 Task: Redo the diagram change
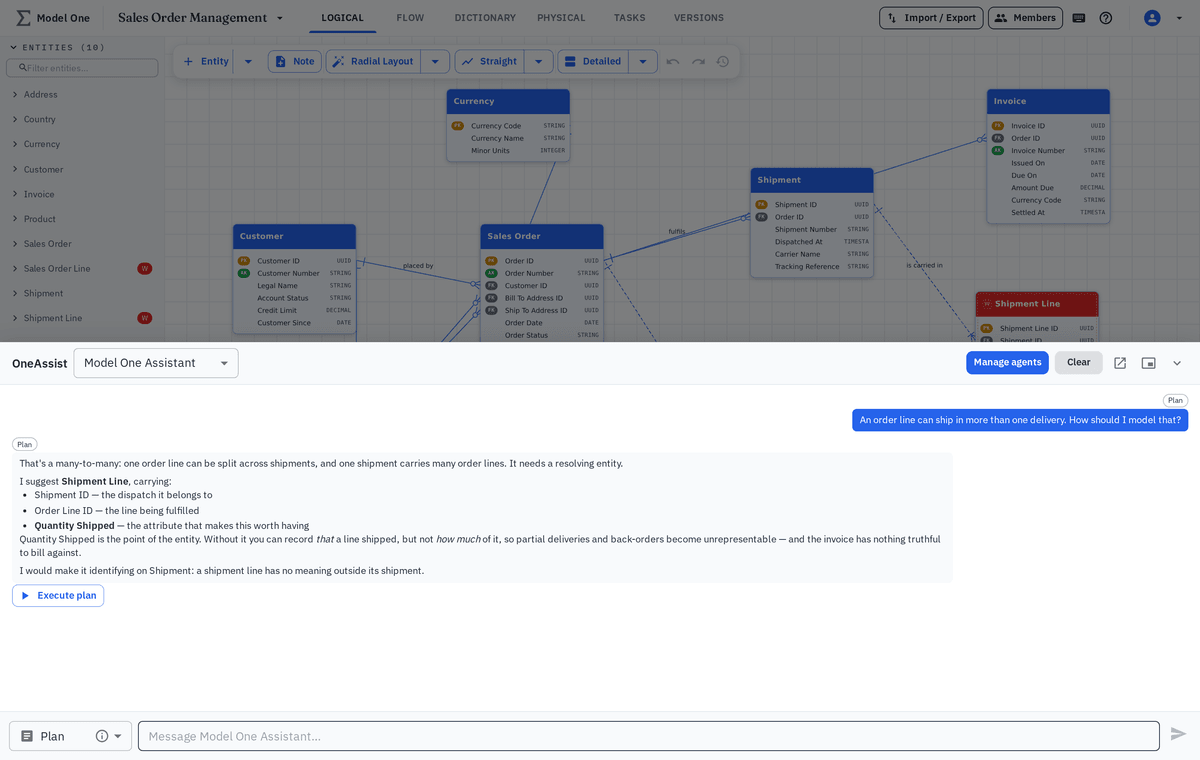click(x=698, y=61)
